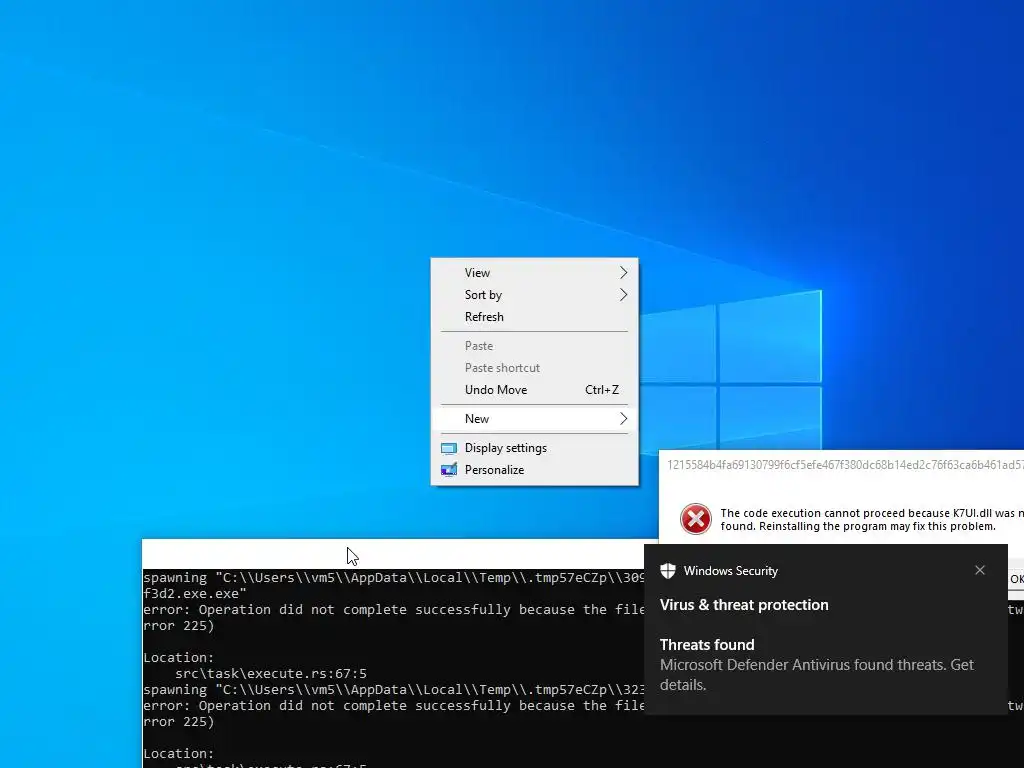Click the Virus & threat protection heading
1024x768 pixels.
(744, 605)
